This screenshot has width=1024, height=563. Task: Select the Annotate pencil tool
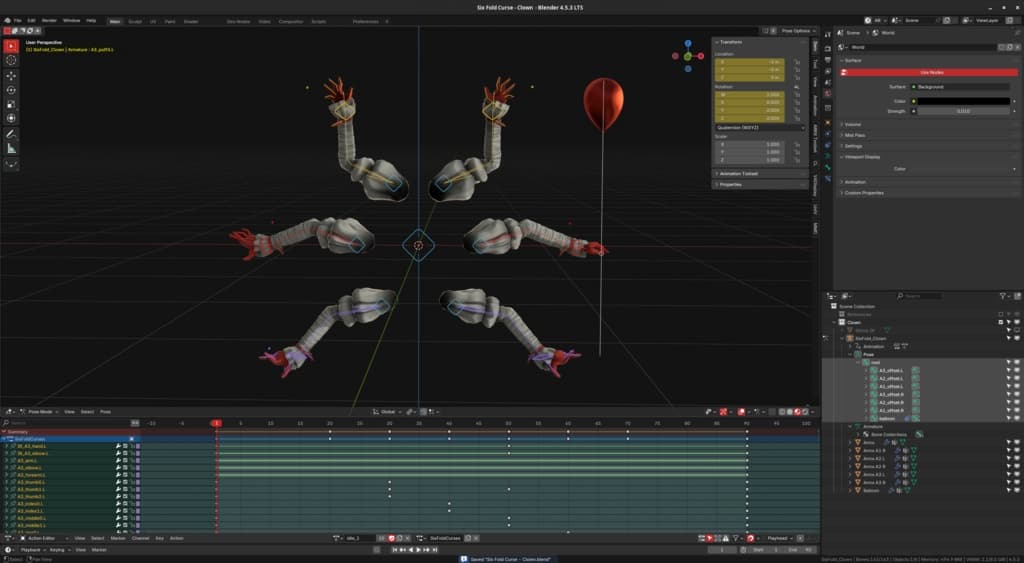11,133
